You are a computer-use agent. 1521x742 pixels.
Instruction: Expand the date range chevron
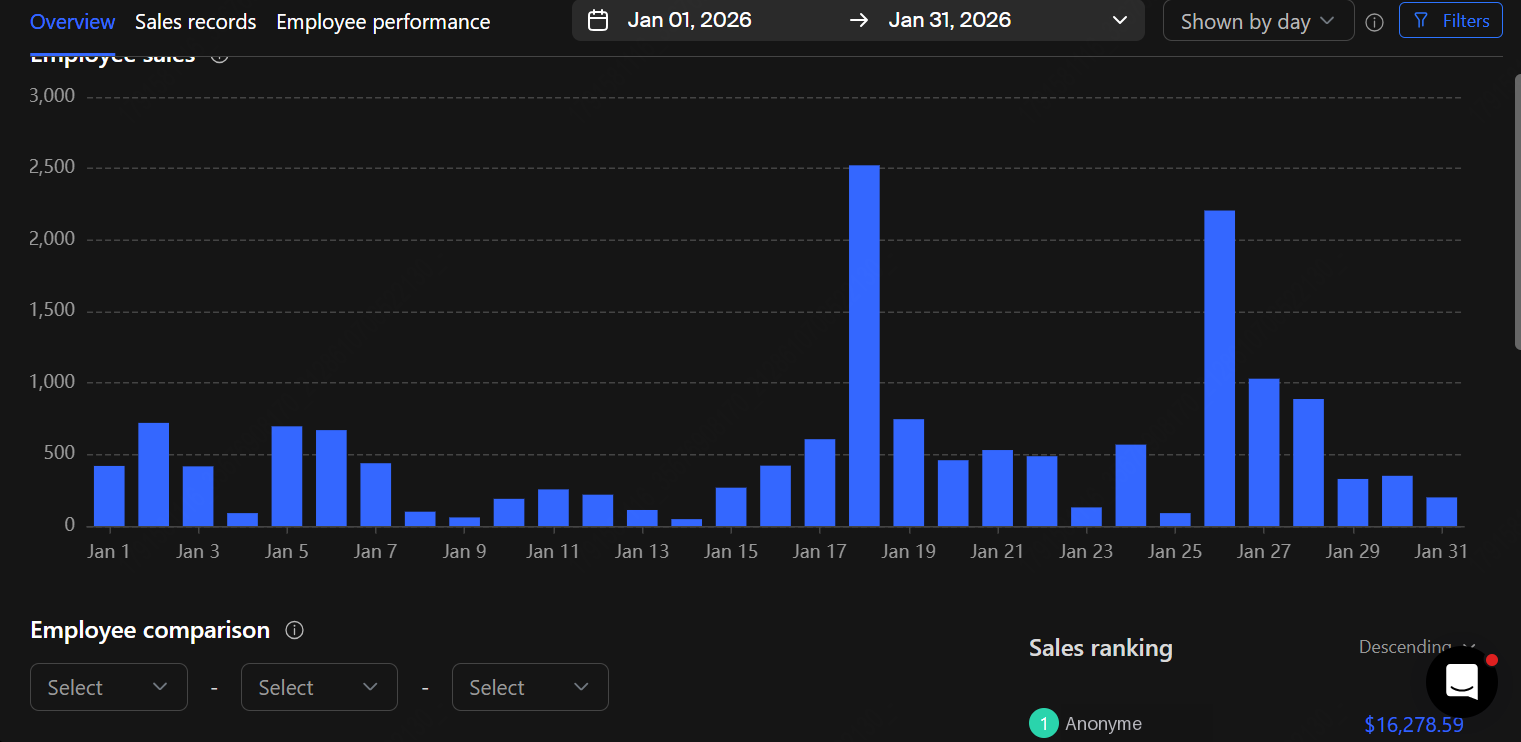point(1119,21)
